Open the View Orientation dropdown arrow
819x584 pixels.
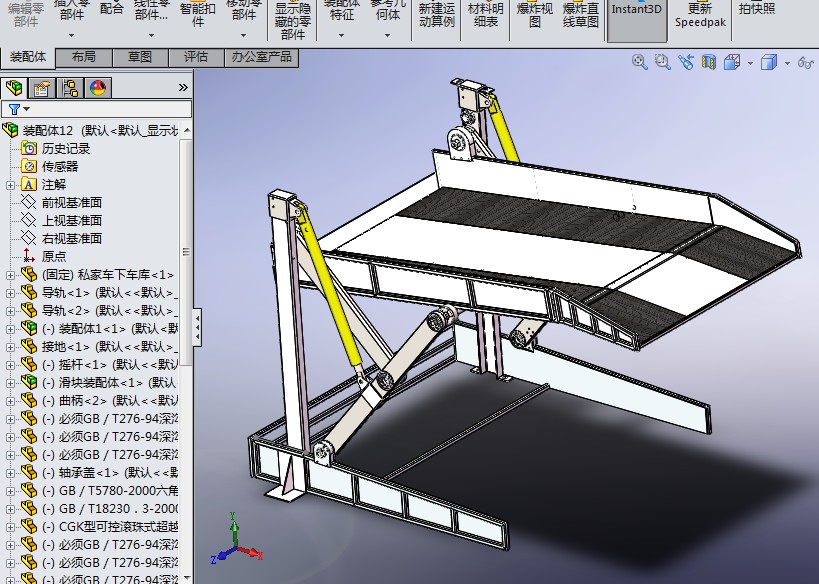(750, 63)
